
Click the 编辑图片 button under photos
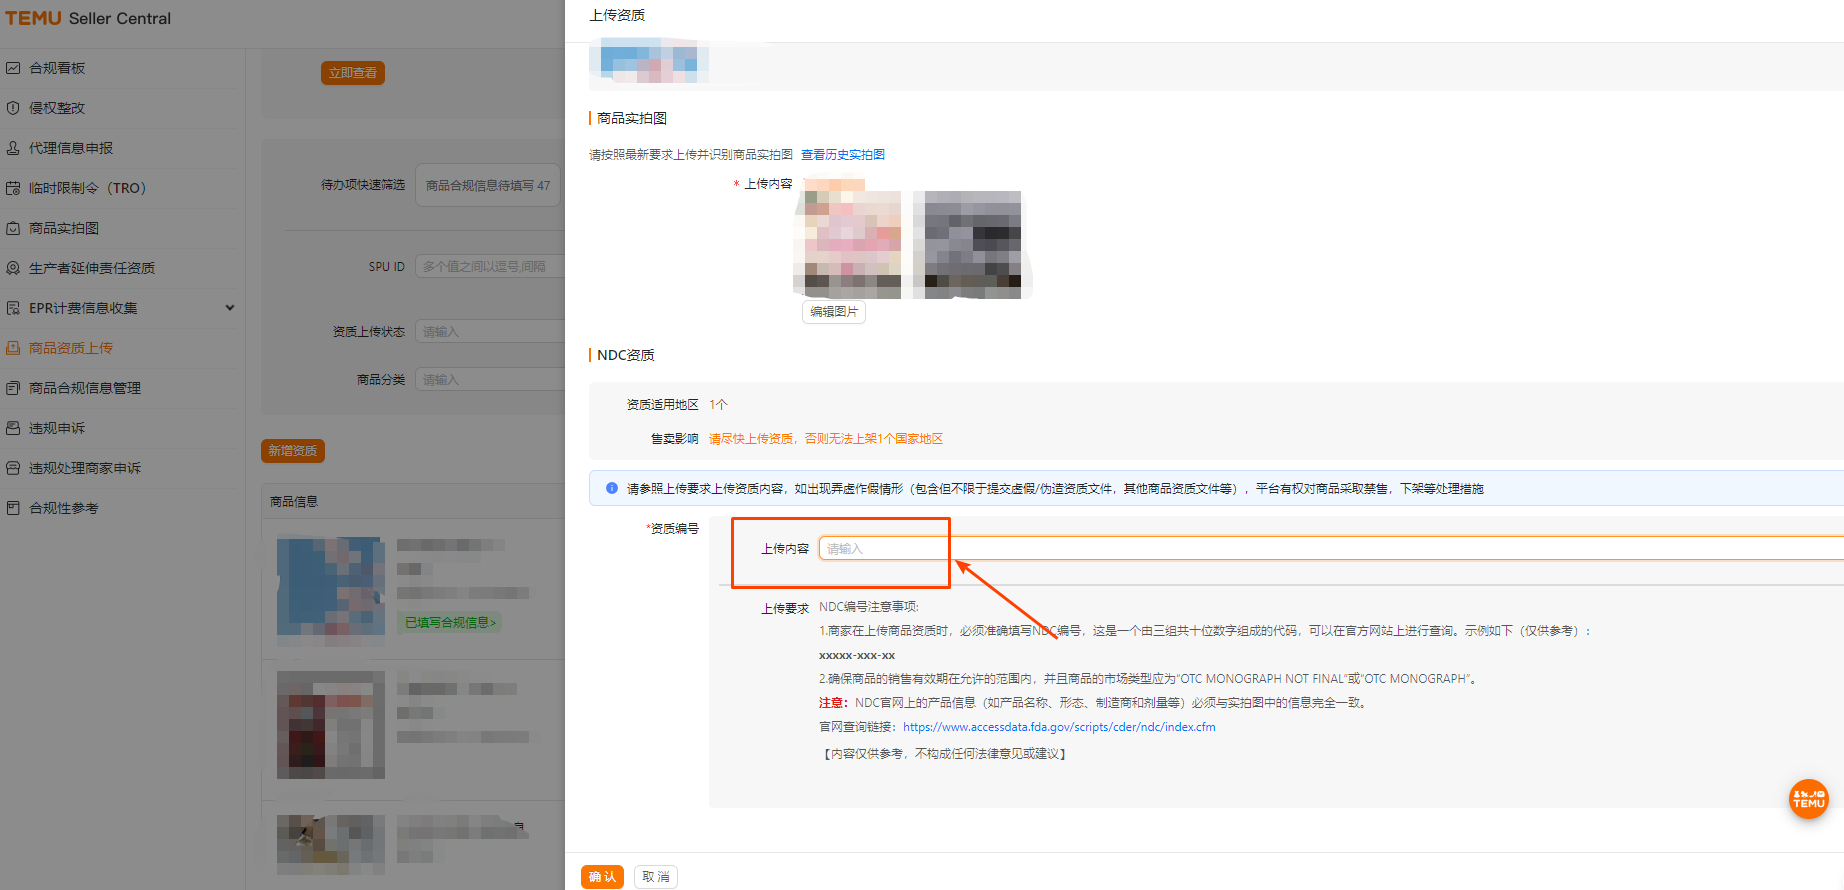click(833, 312)
